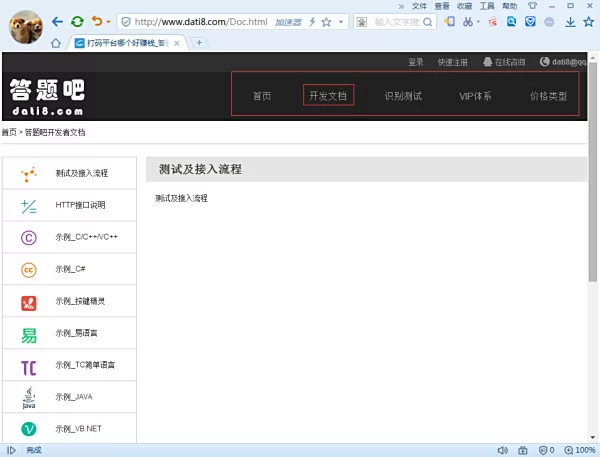600x457 pixels.
Task: Select 示例_C# in the docs sidebar
Action: [69, 269]
